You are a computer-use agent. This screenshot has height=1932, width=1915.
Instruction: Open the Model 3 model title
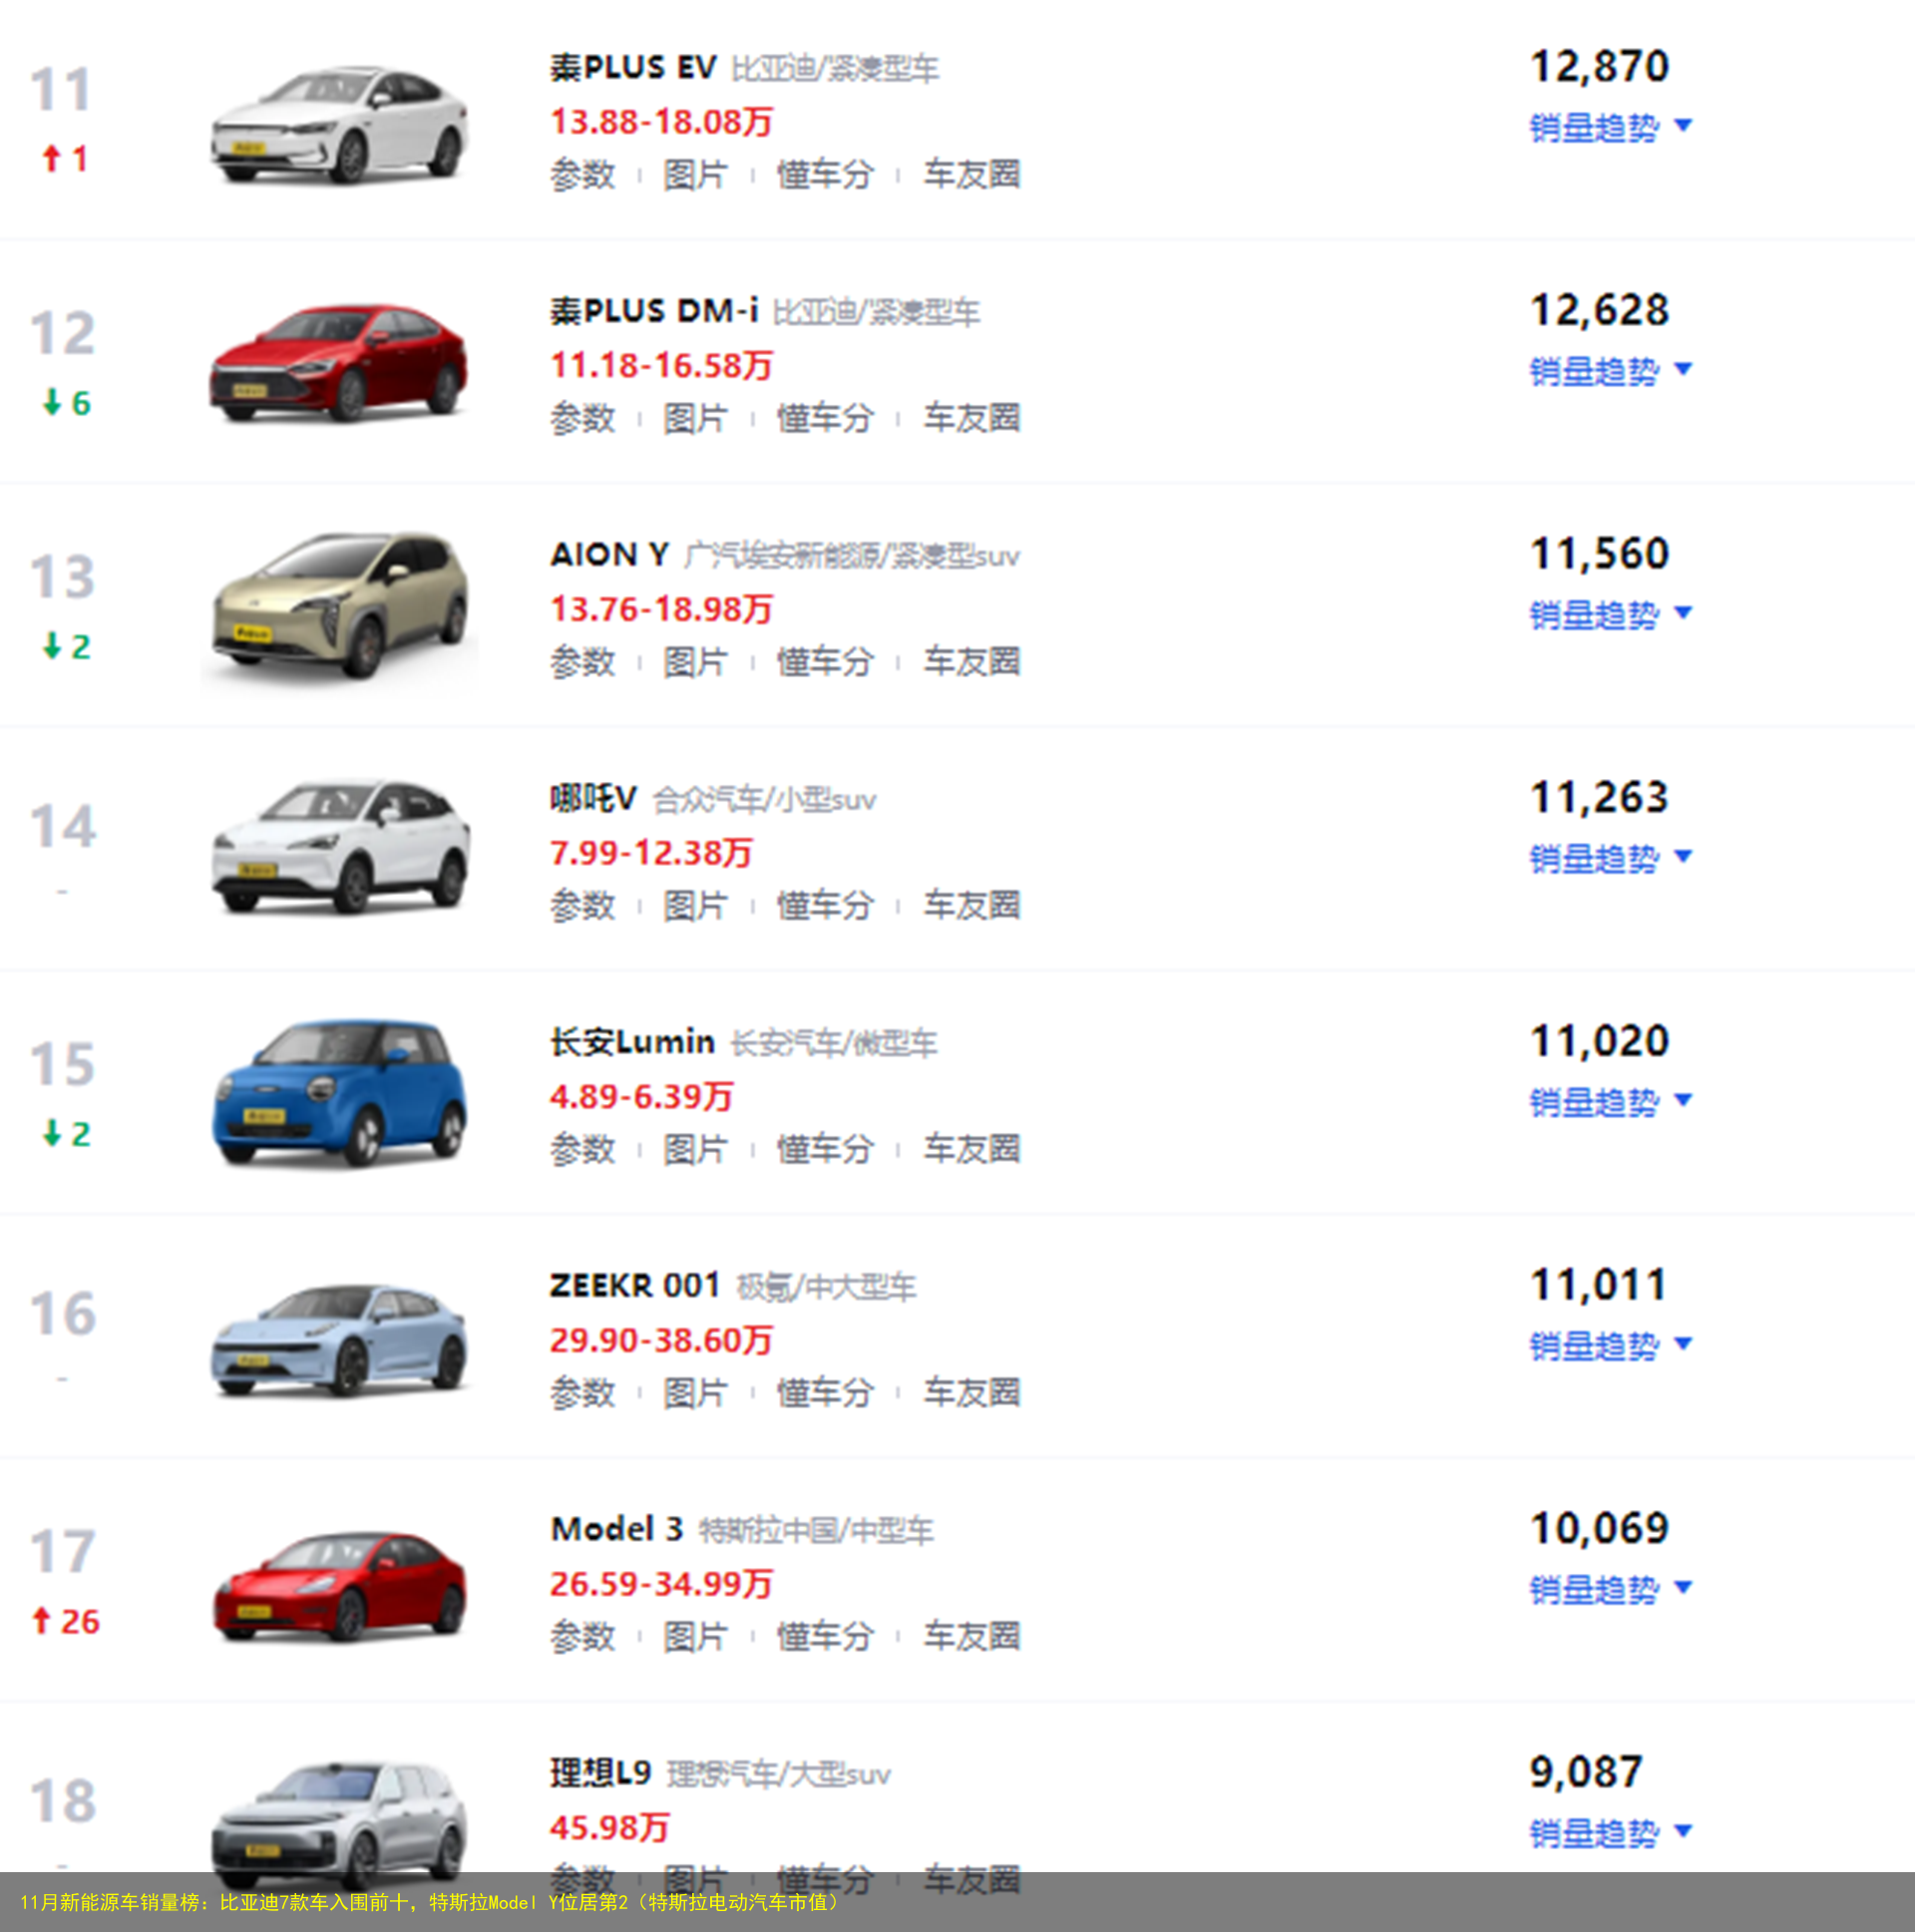(x=617, y=1529)
